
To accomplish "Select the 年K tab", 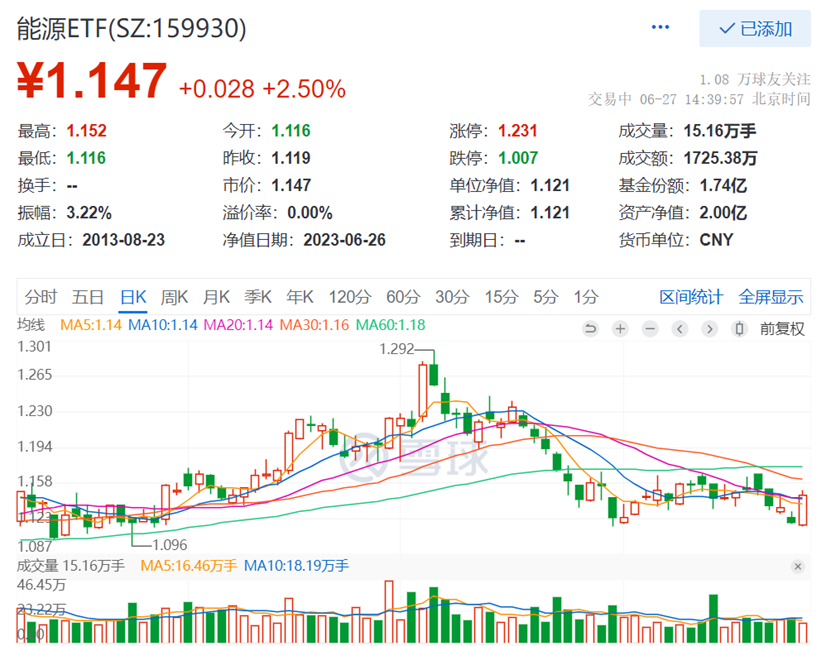I will pos(300,297).
